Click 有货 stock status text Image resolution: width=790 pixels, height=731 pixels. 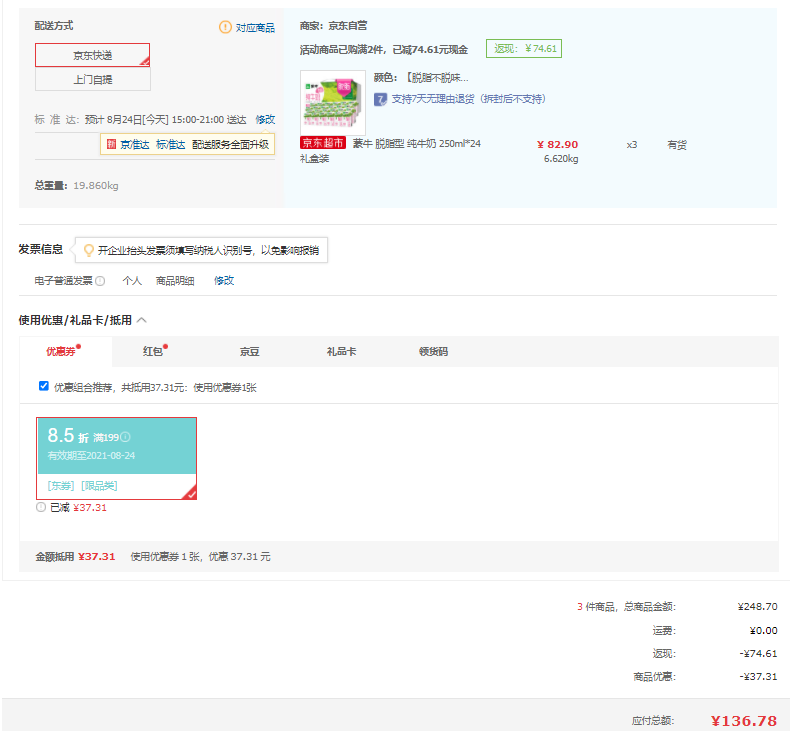677,145
